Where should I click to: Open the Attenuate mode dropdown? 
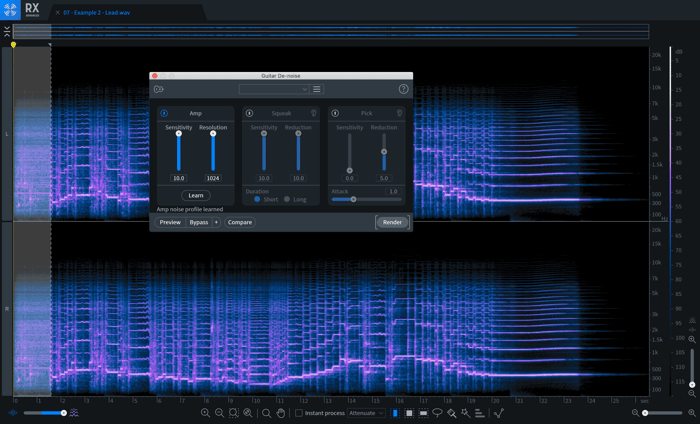click(x=366, y=413)
